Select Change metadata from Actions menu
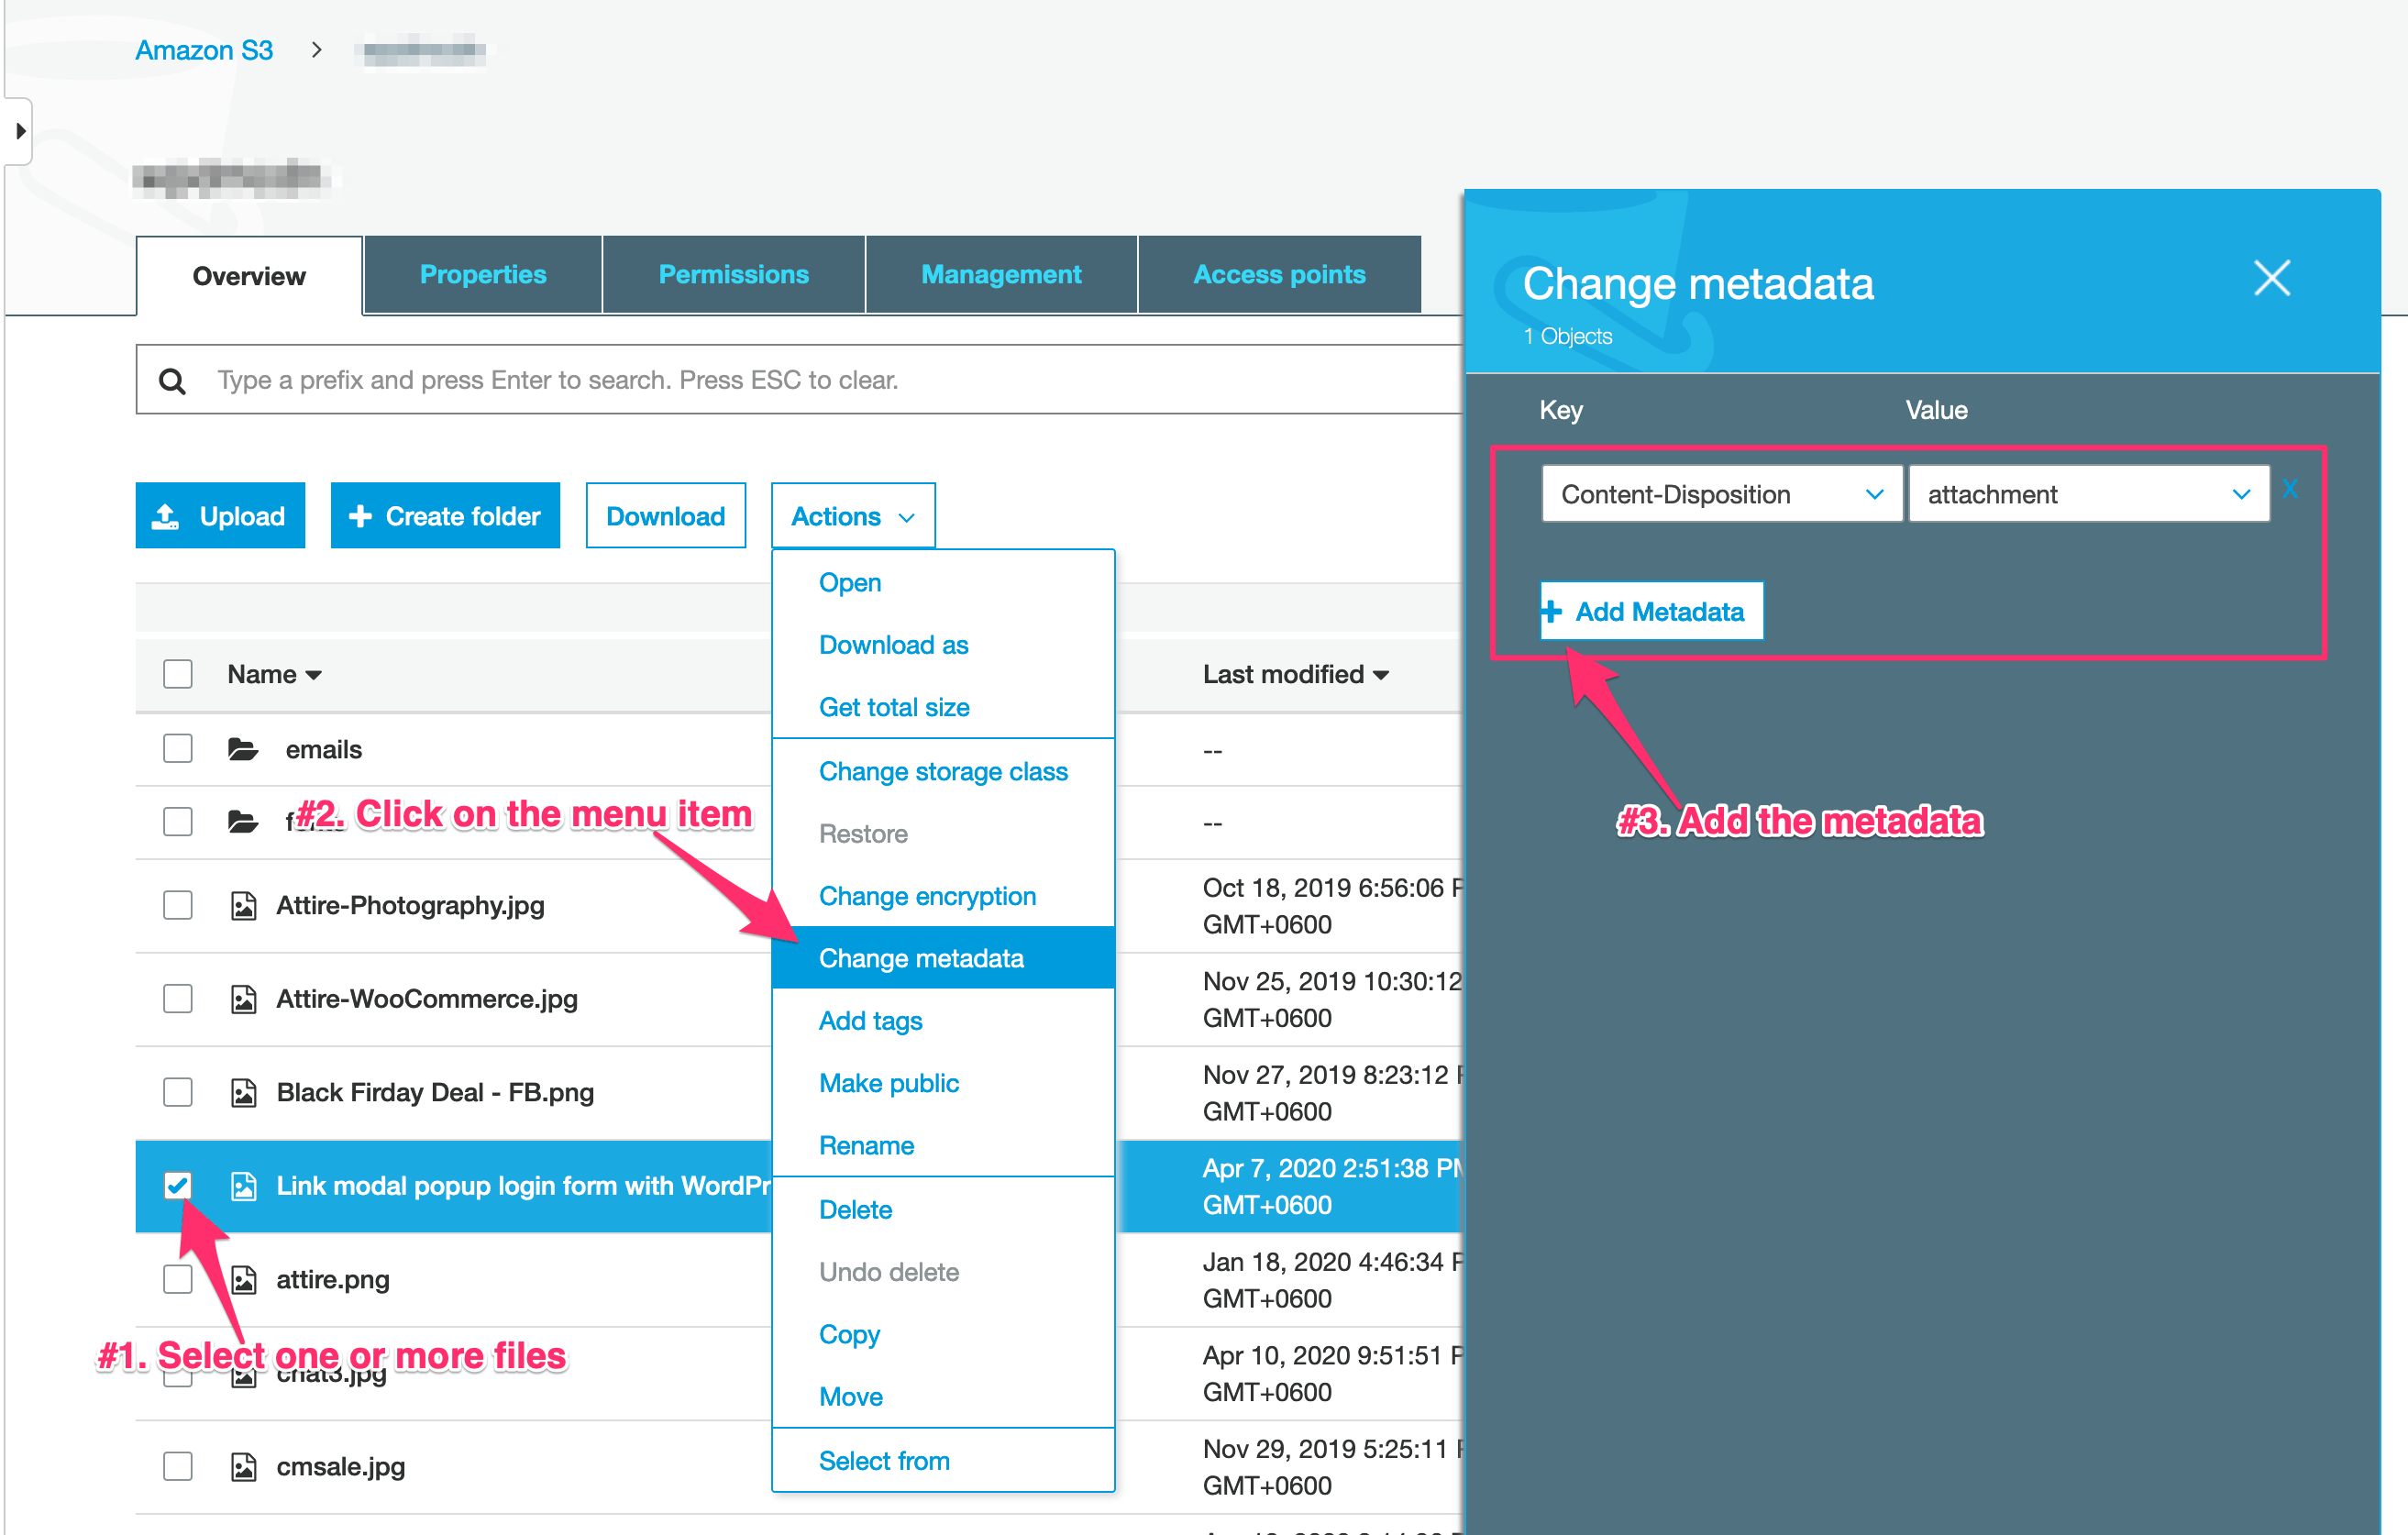Screen dimensions: 2408x1535 point(920,958)
